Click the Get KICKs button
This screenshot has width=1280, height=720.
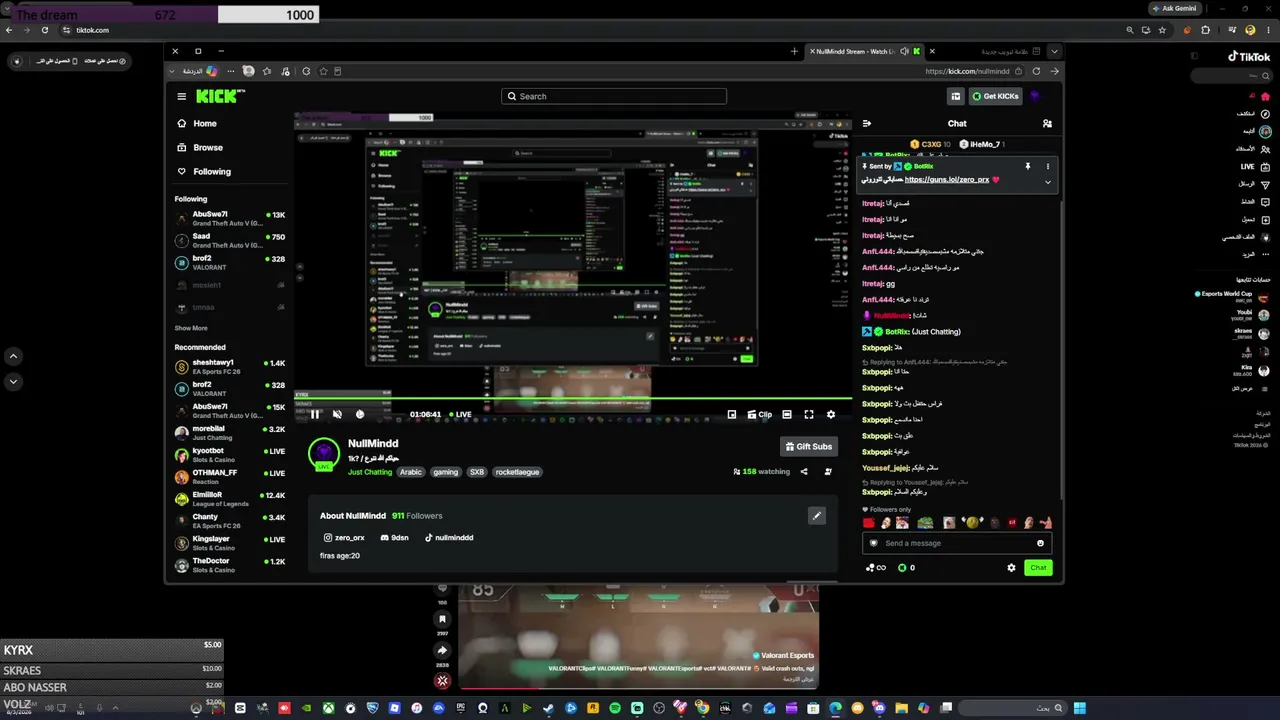996,96
